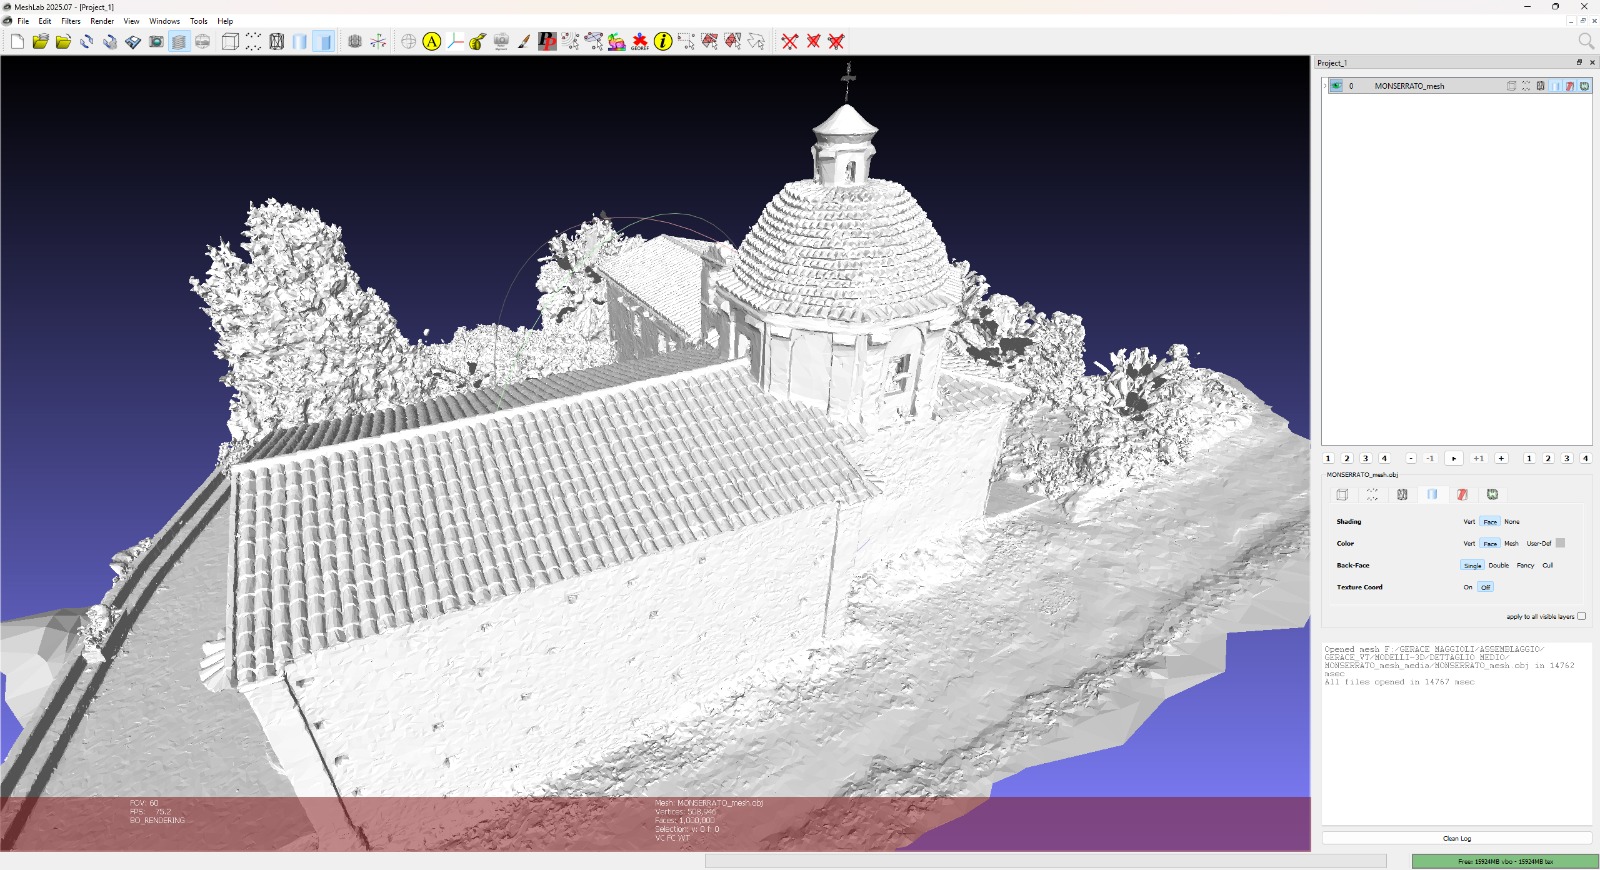The height and width of the screenshot is (870, 1600).
Task: Toggle Wireframe rendering in toolbar
Action: (x=277, y=42)
